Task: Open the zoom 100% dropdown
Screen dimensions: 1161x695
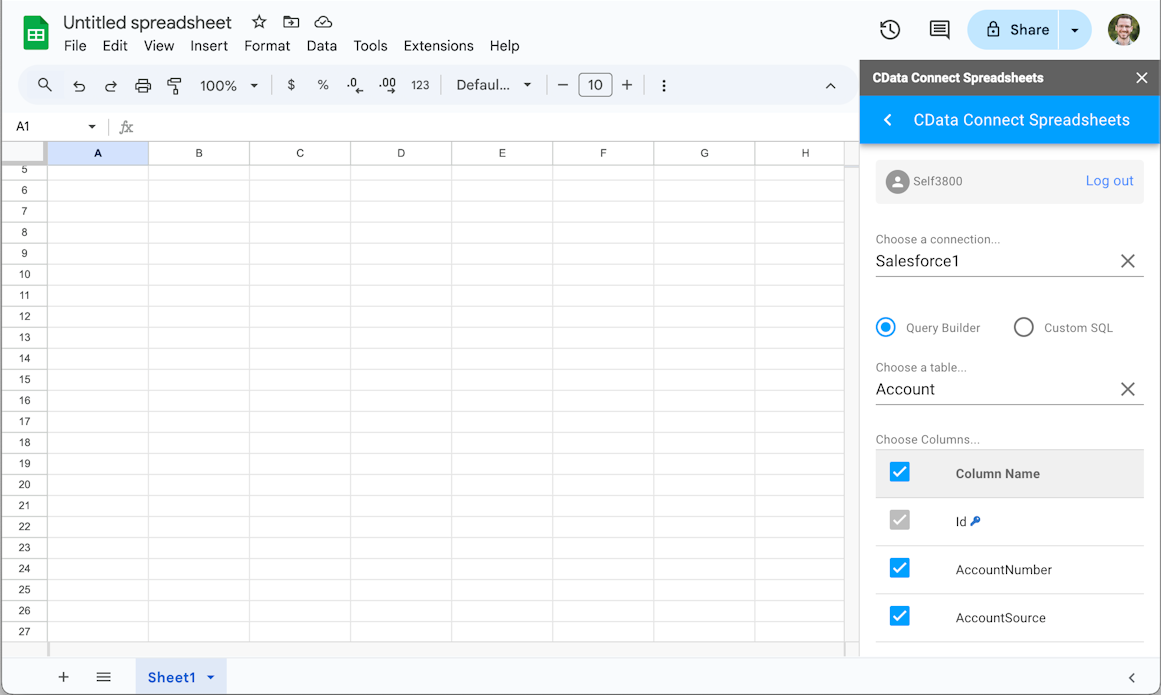Action: click(229, 86)
